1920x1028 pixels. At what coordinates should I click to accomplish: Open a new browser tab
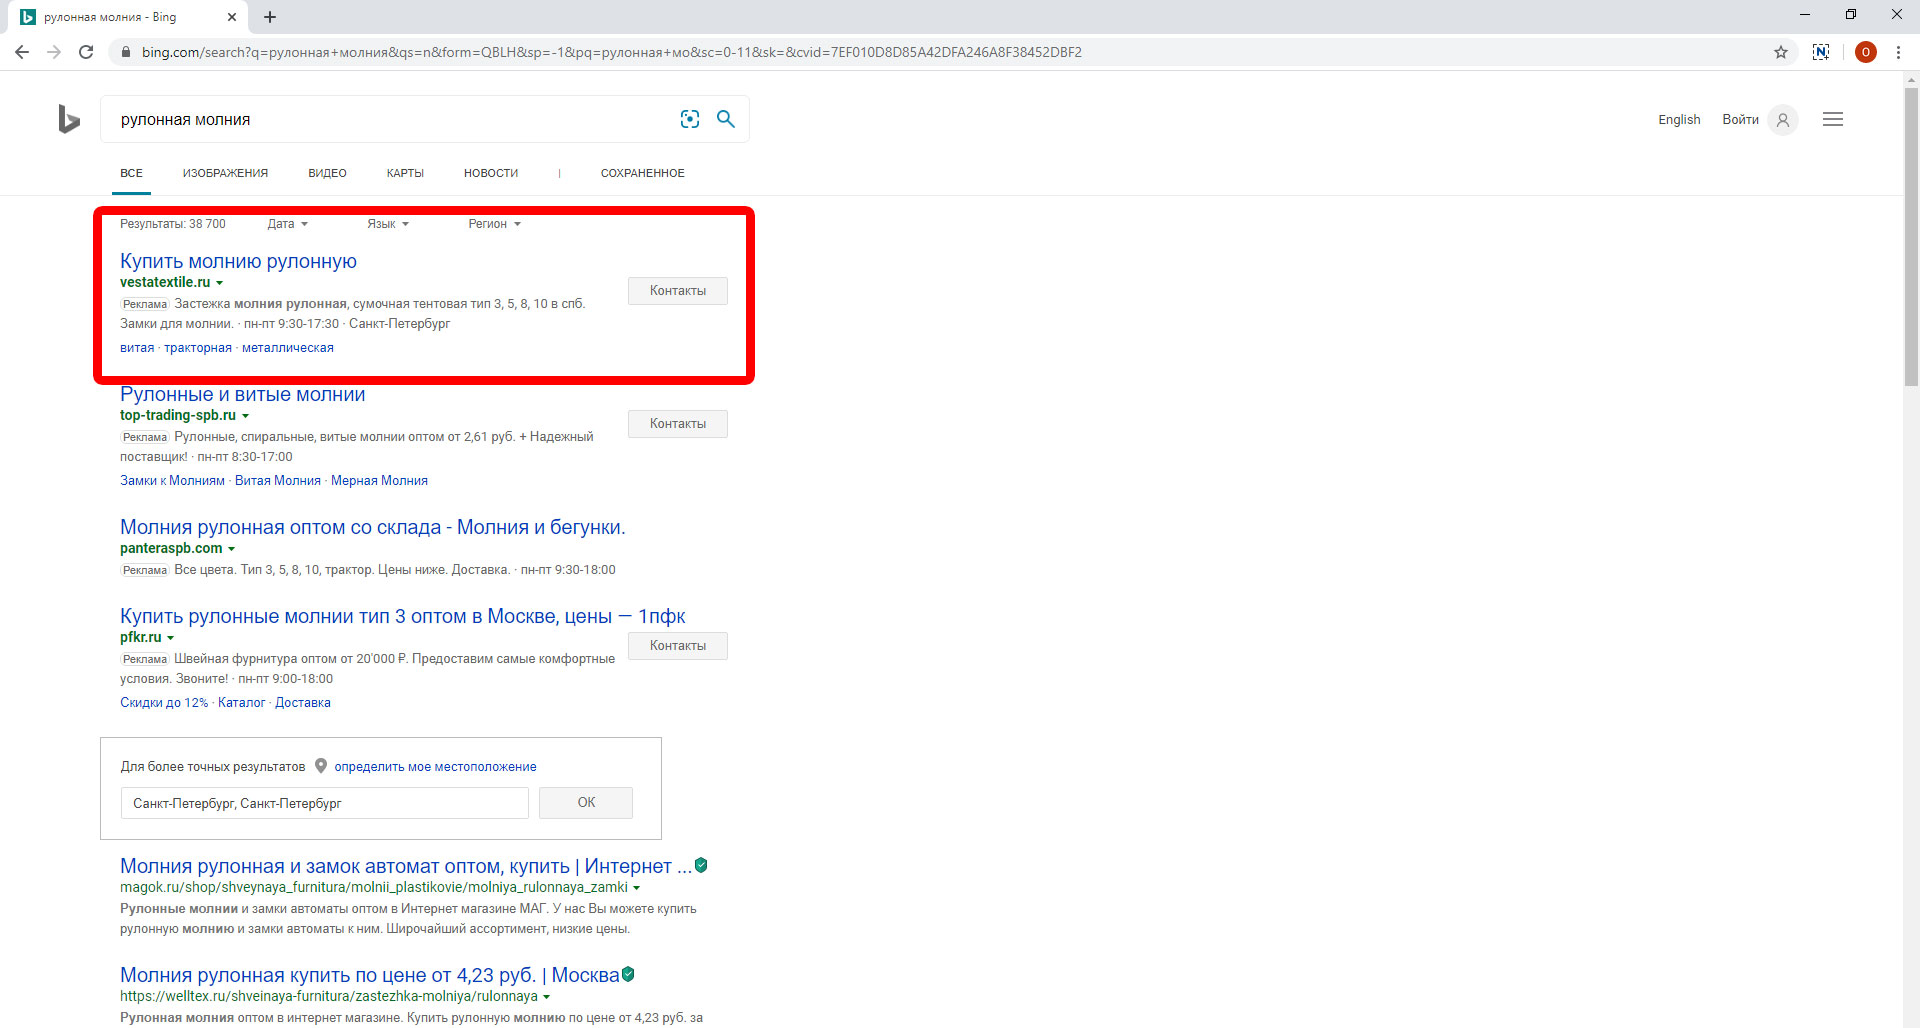pyautogui.click(x=270, y=17)
